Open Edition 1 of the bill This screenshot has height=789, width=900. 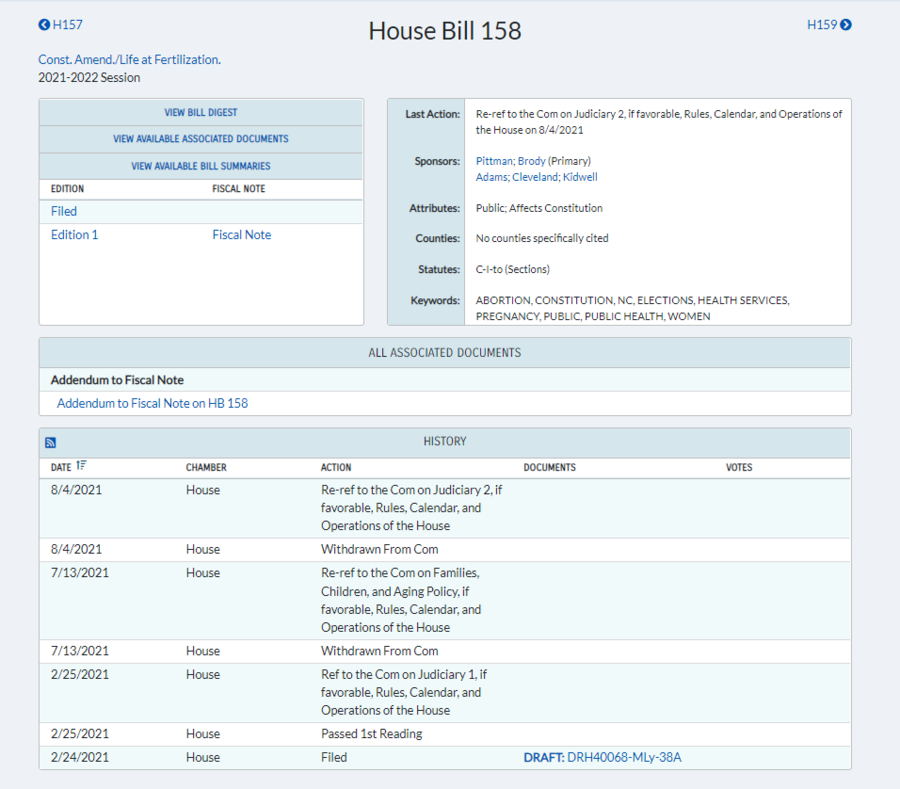[x=75, y=235]
